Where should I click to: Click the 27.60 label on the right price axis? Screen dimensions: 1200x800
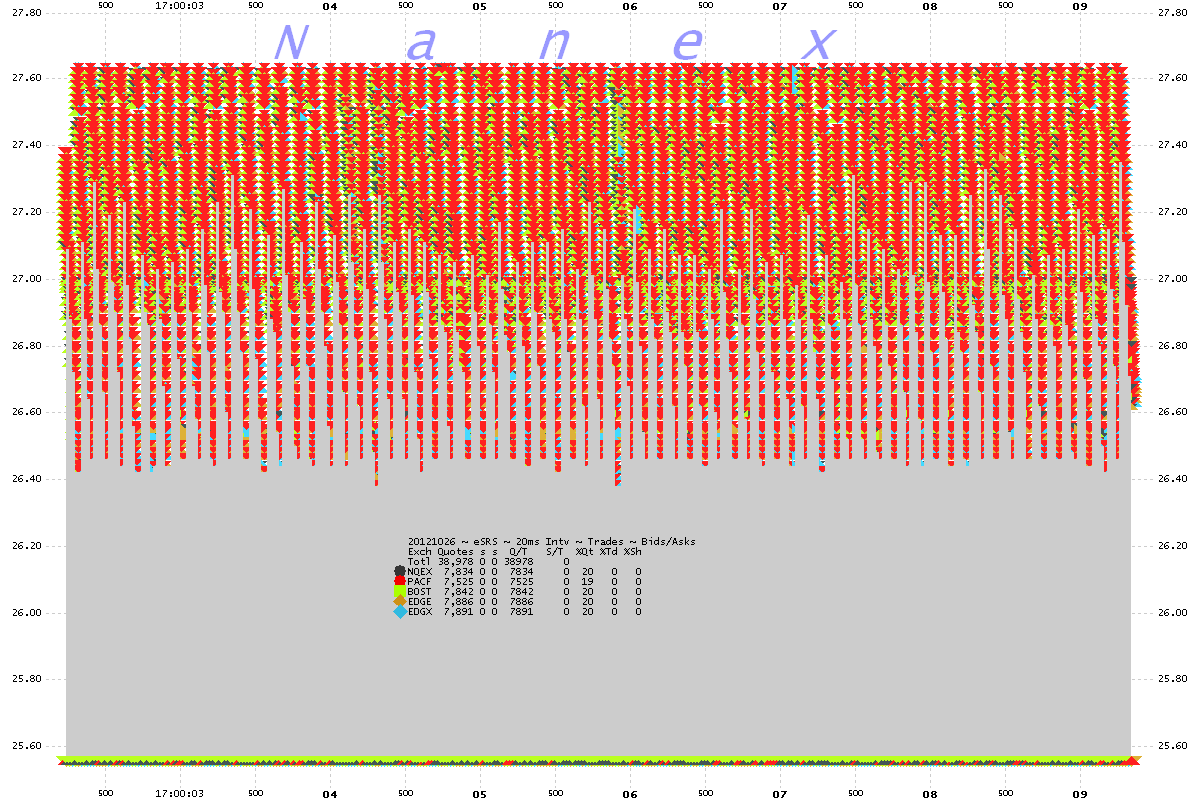(1172, 79)
